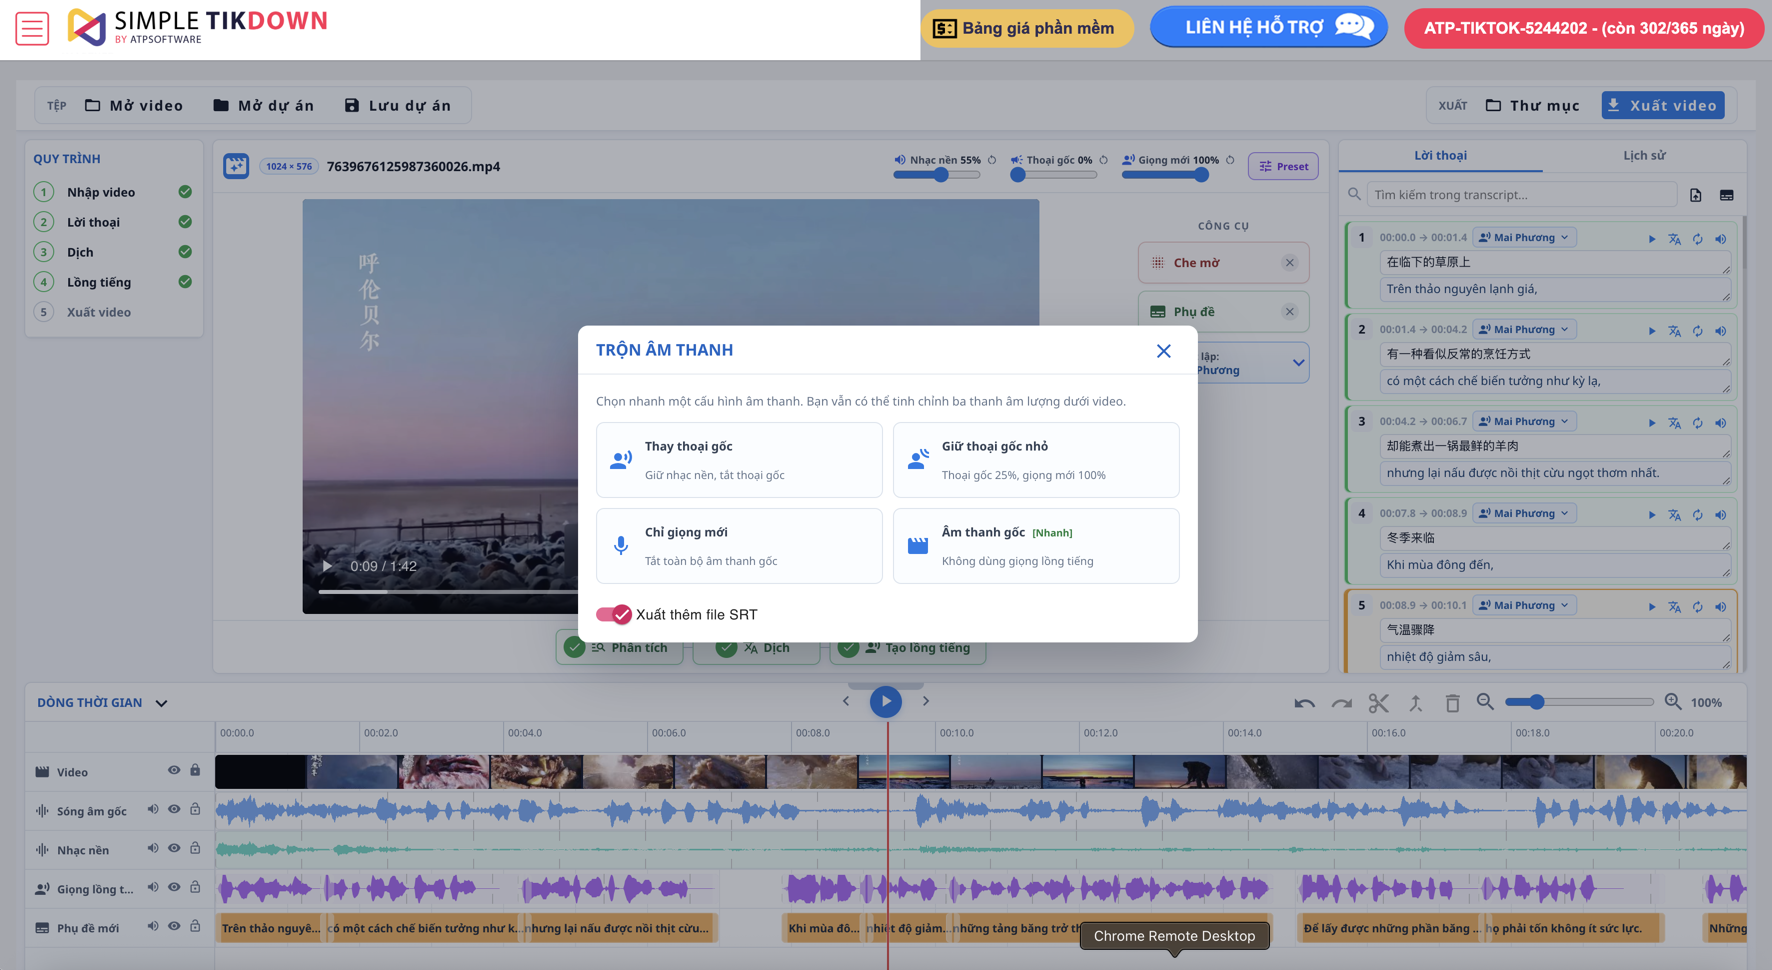Lock the Video track

pos(195,770)
